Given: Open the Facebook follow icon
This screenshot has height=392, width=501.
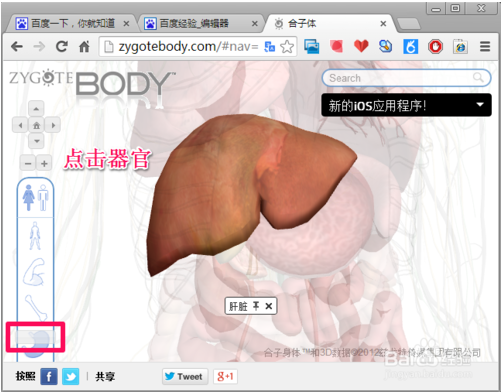Looking at the screenshot, I should pos(49,377).
